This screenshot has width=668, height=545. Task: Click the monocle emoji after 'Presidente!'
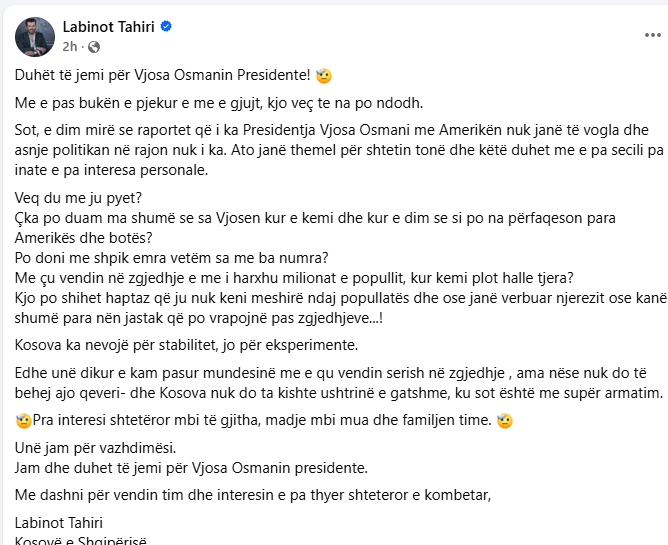pos(324,77)
